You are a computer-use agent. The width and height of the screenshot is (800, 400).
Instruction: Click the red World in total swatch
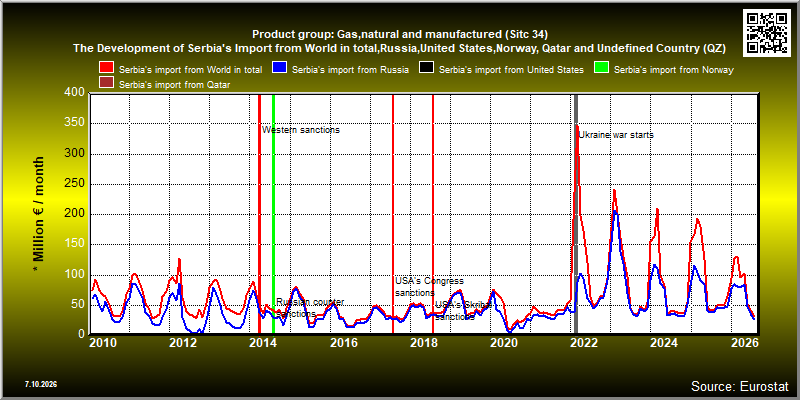106,68
